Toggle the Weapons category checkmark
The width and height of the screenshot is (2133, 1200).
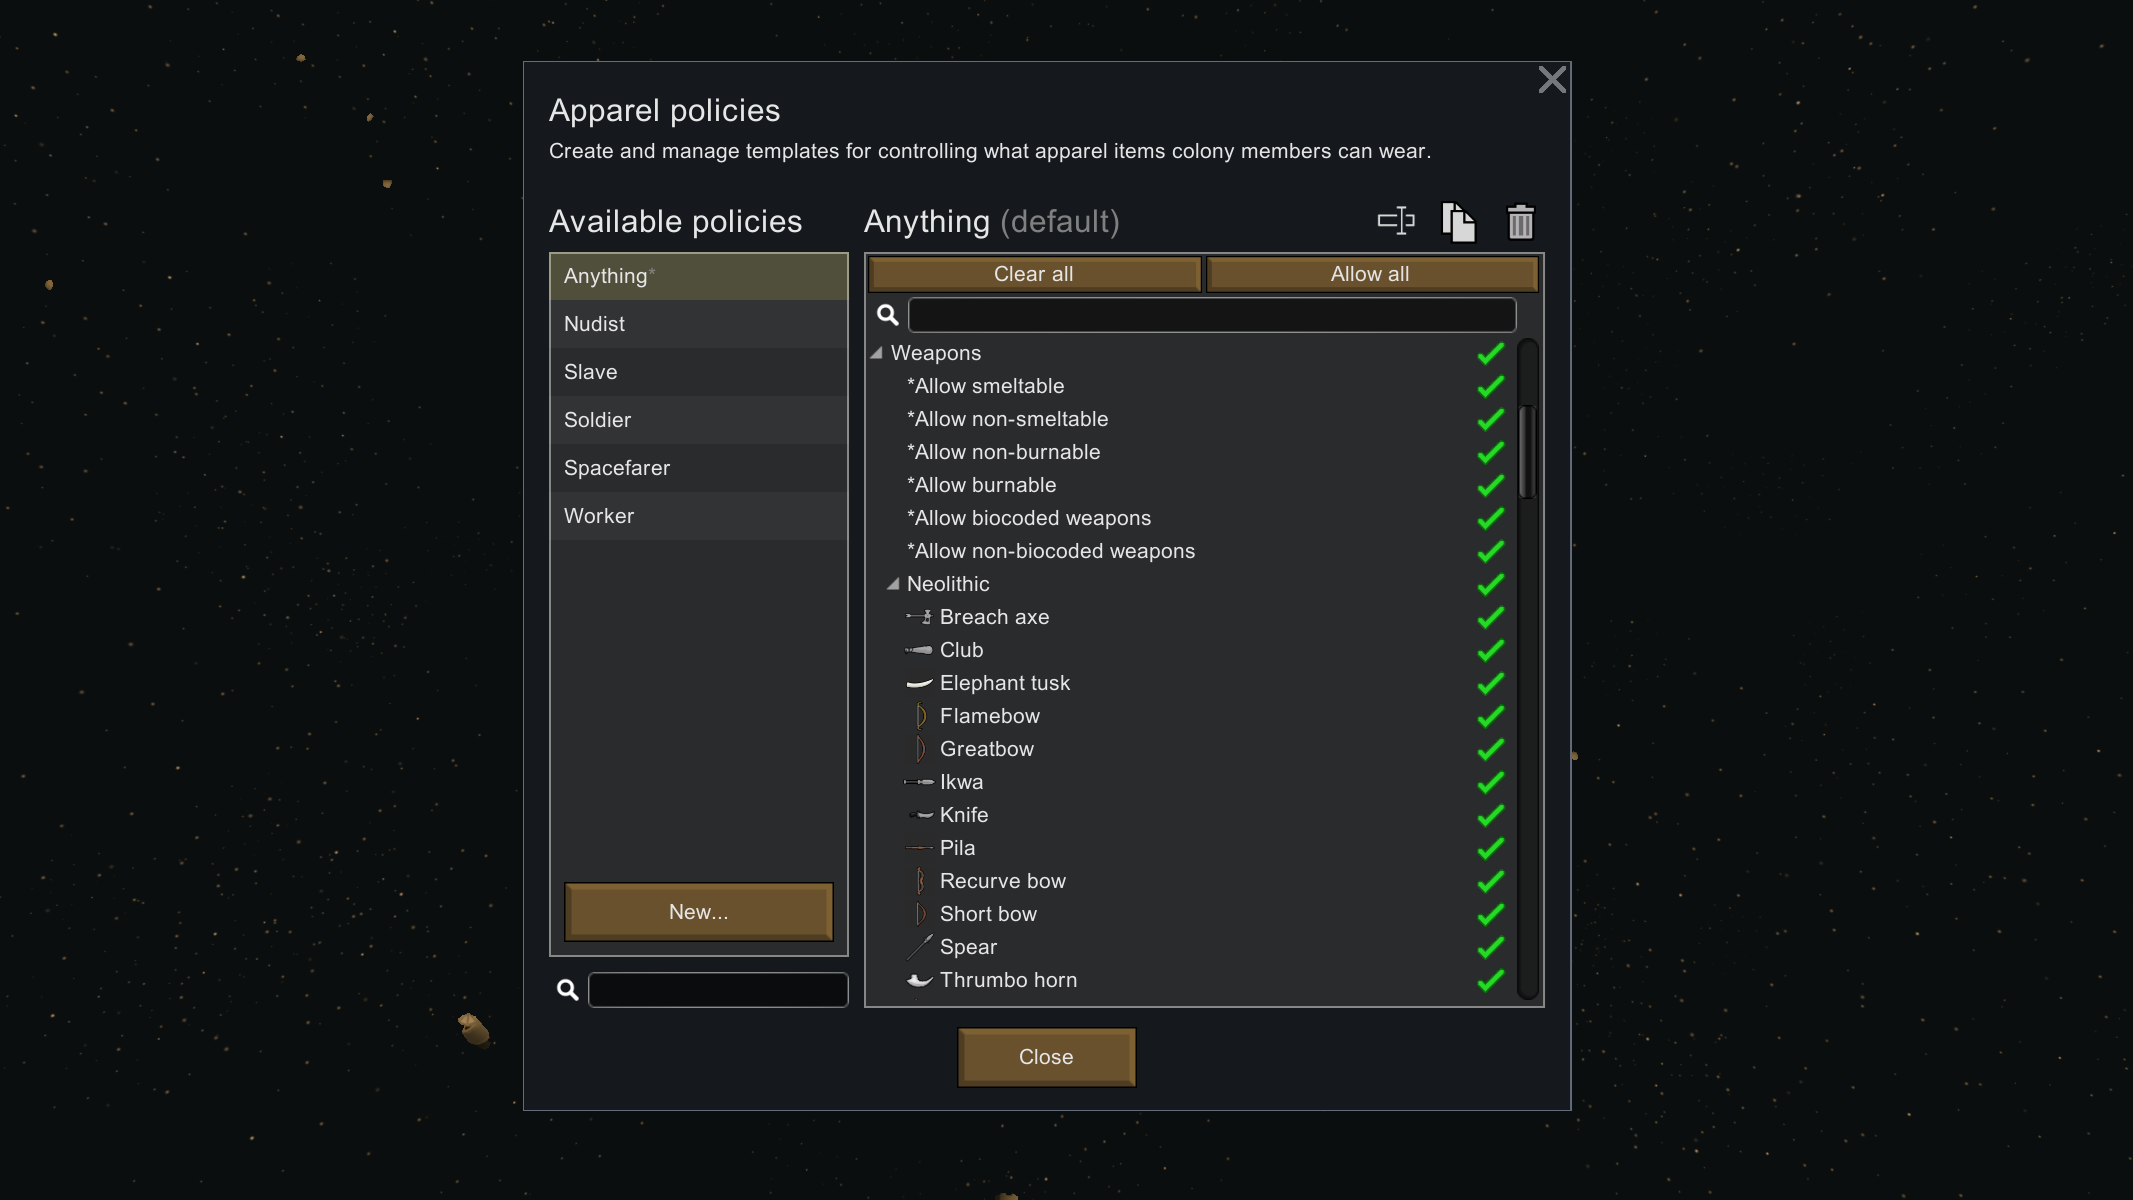pos(1490,353)
